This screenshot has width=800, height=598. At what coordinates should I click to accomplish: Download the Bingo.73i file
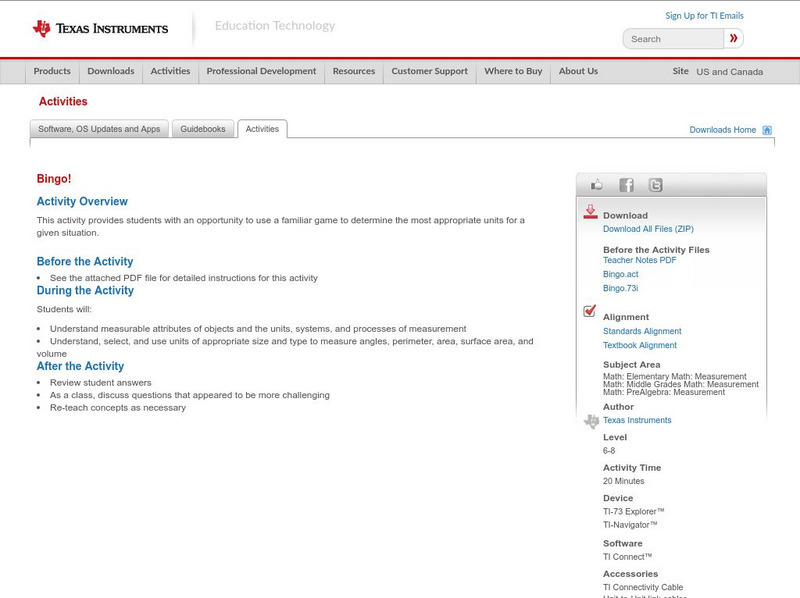pos(620,288)
